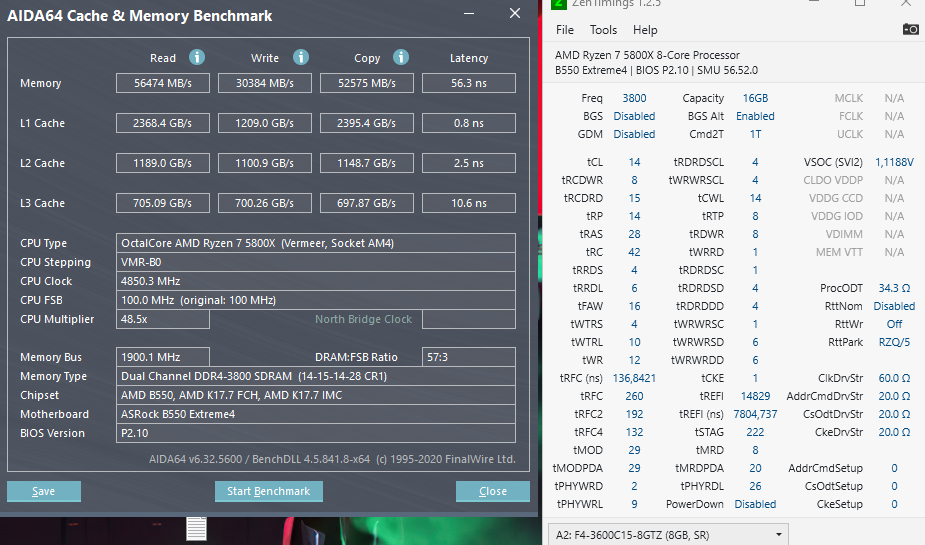
Task: Minimize the AIDA64 benchmark window
Action: click(x=469, y=13)
